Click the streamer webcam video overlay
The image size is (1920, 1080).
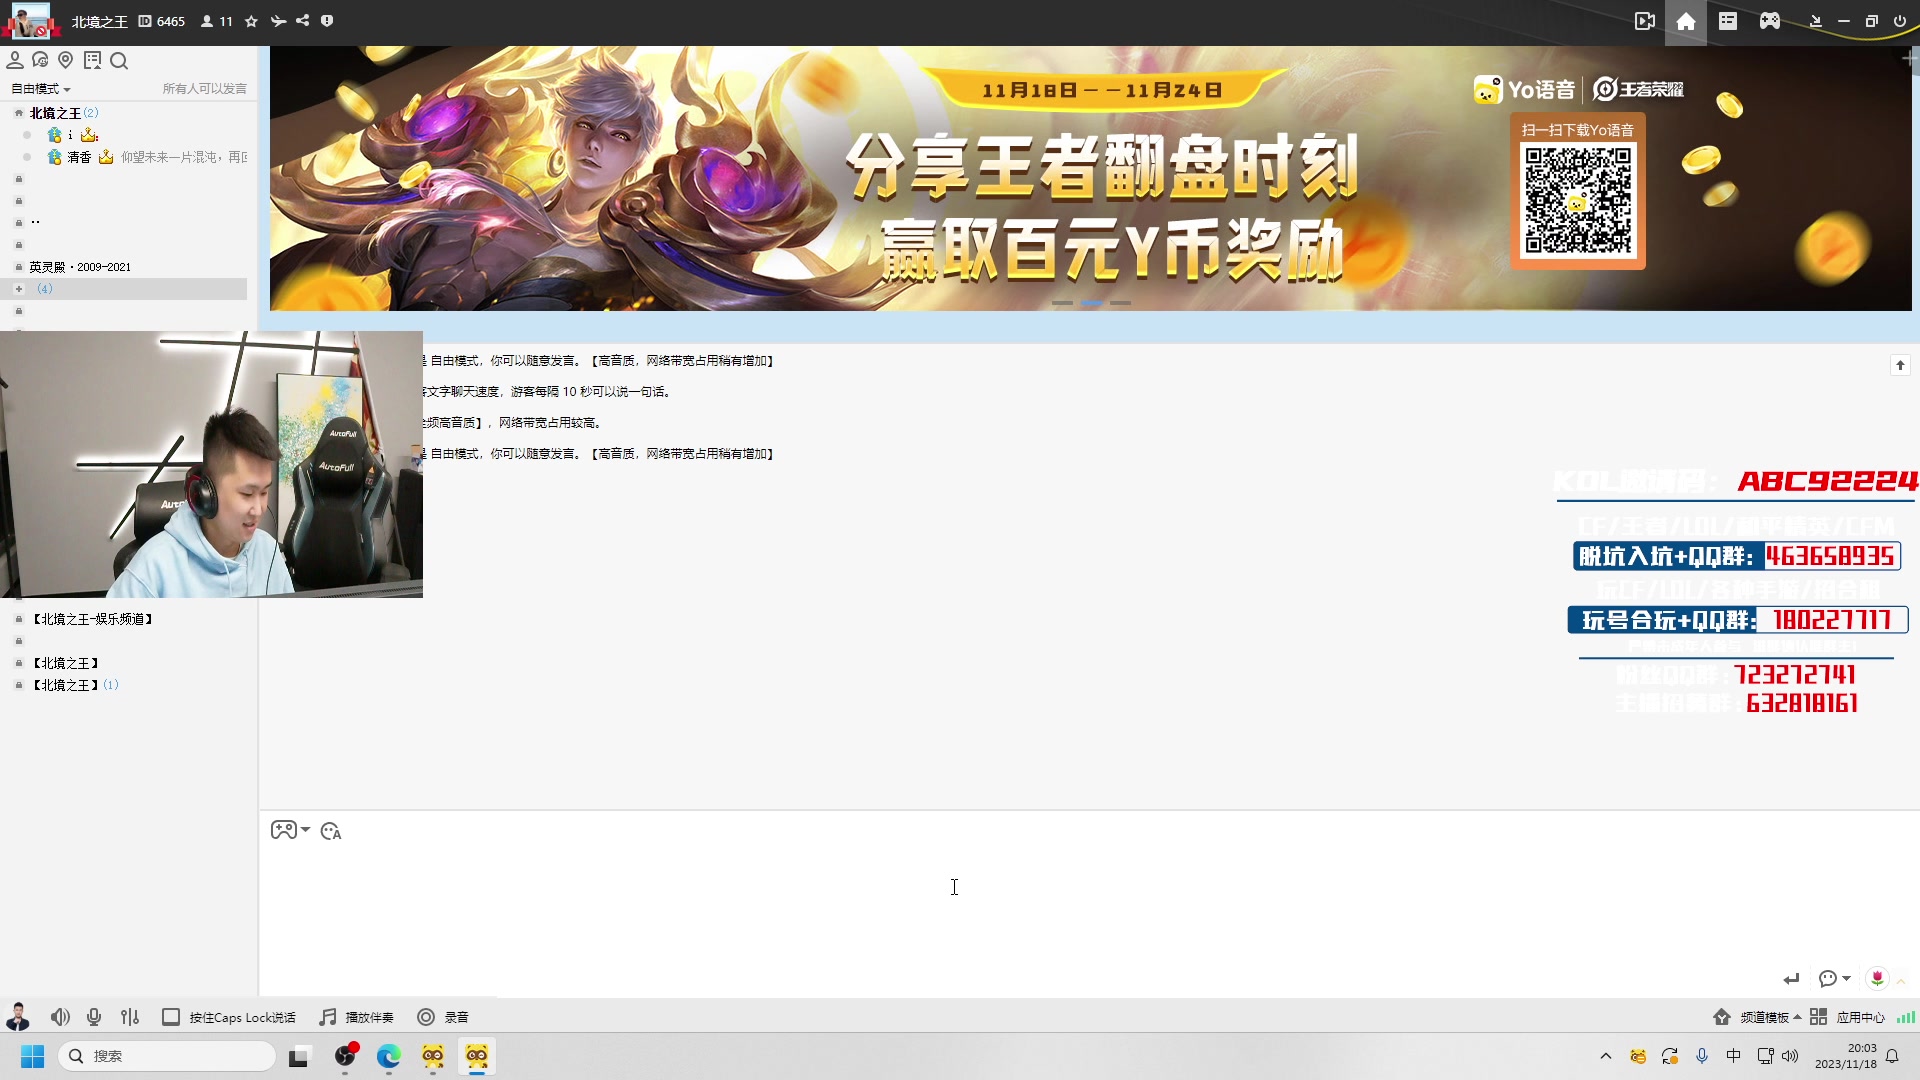pyautogui.click(x=211, y=465)
